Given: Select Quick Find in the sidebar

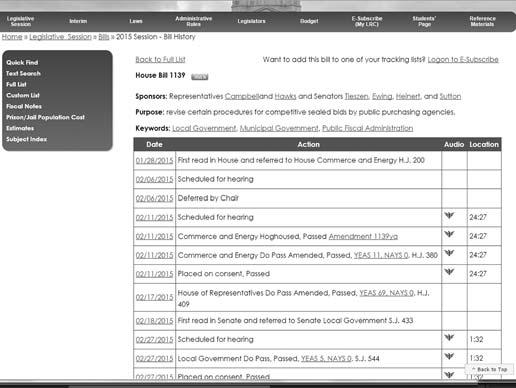Looking at the screenshot, I should (22, 62).
